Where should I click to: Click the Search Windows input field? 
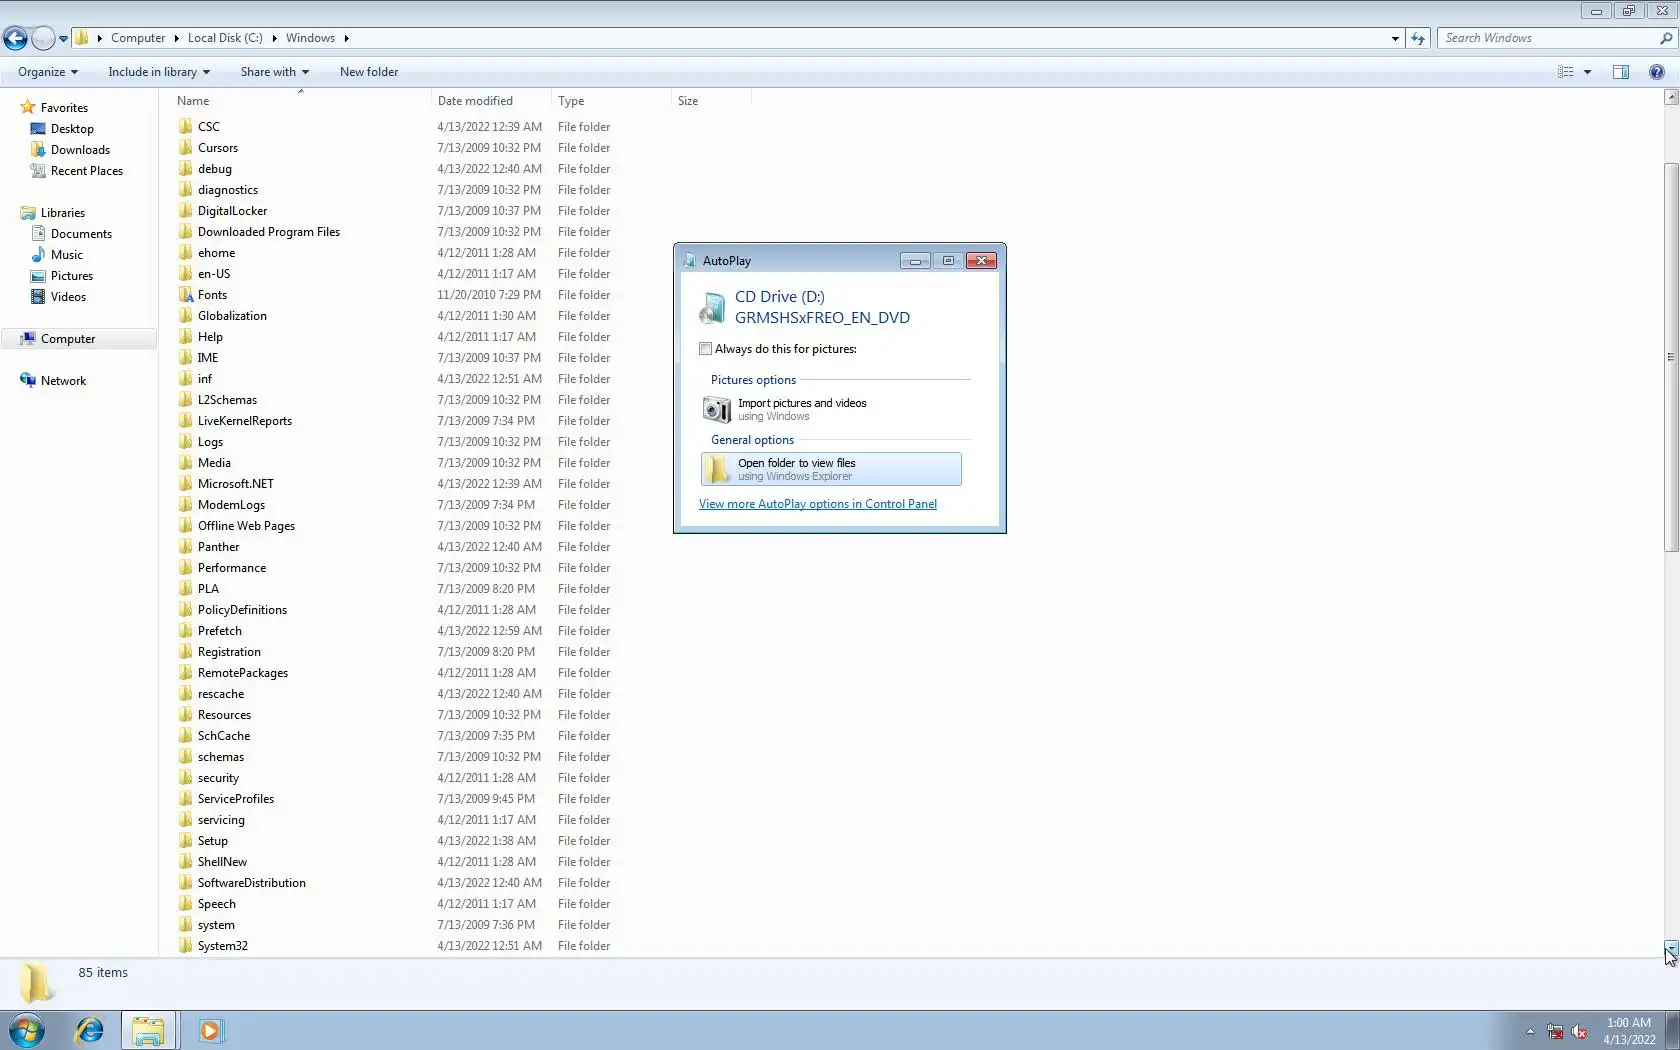coord(1548,38)
